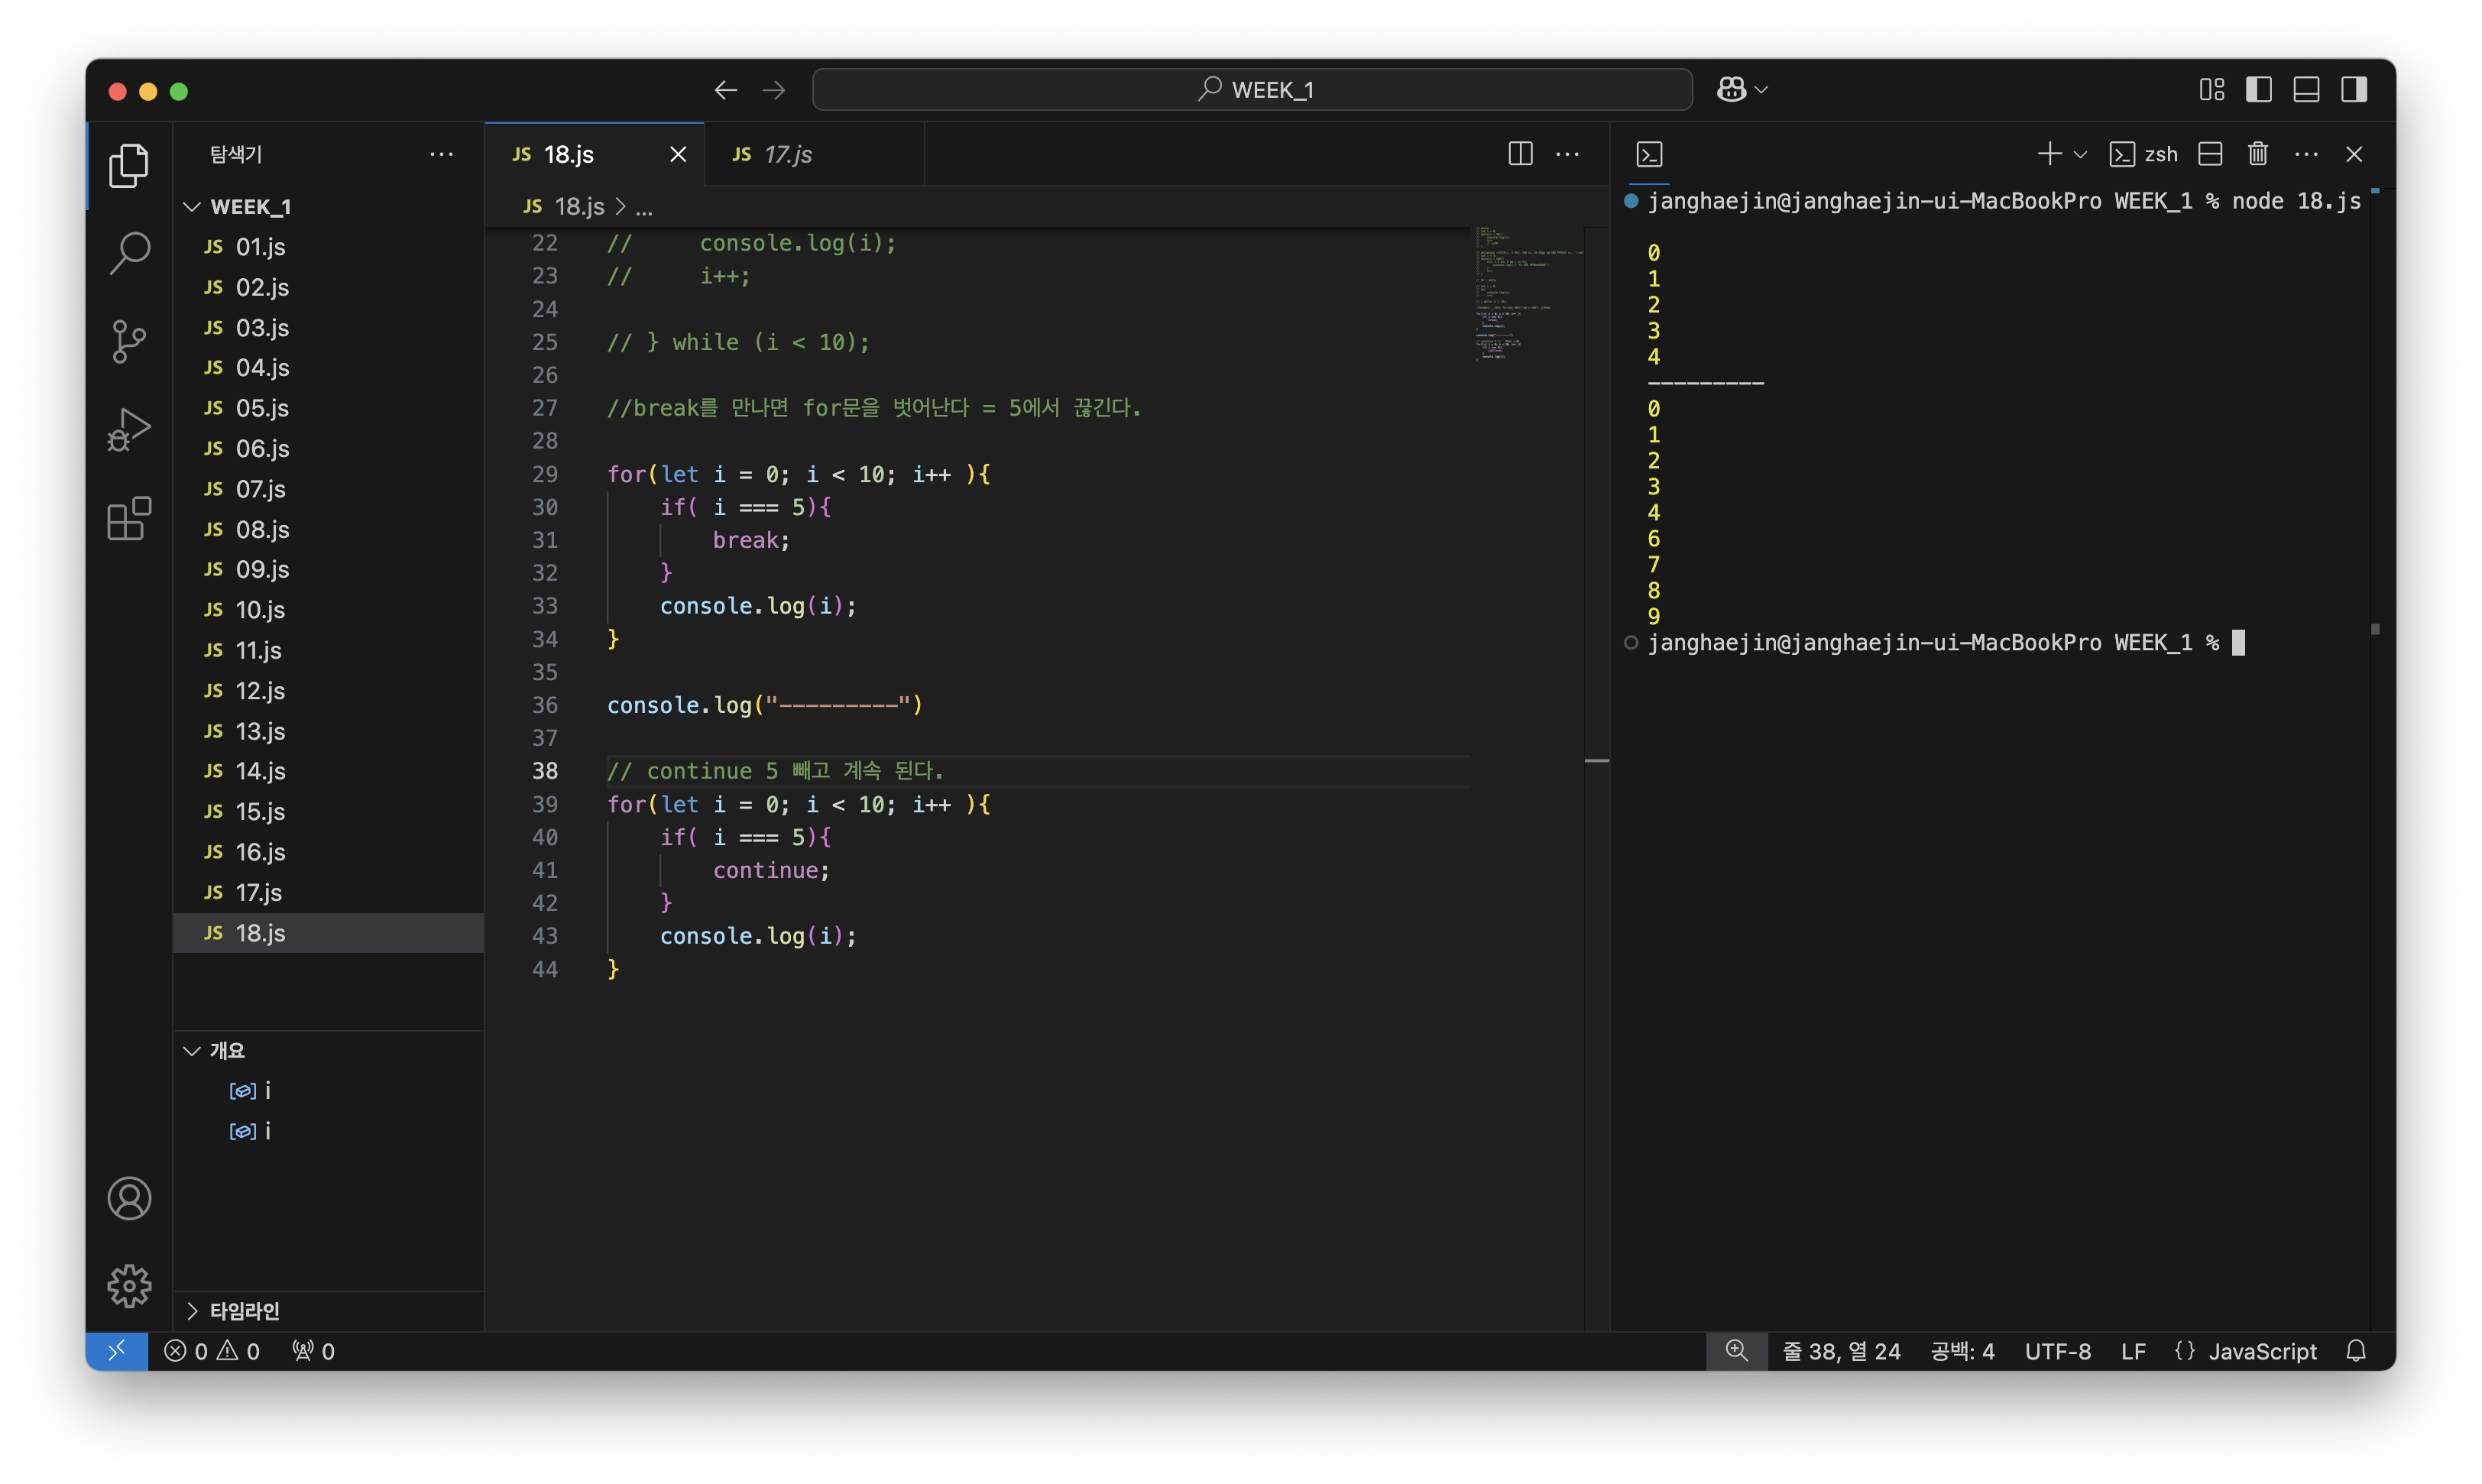Click the indentation setting 공백: 4

(x=1962, y=1351)
